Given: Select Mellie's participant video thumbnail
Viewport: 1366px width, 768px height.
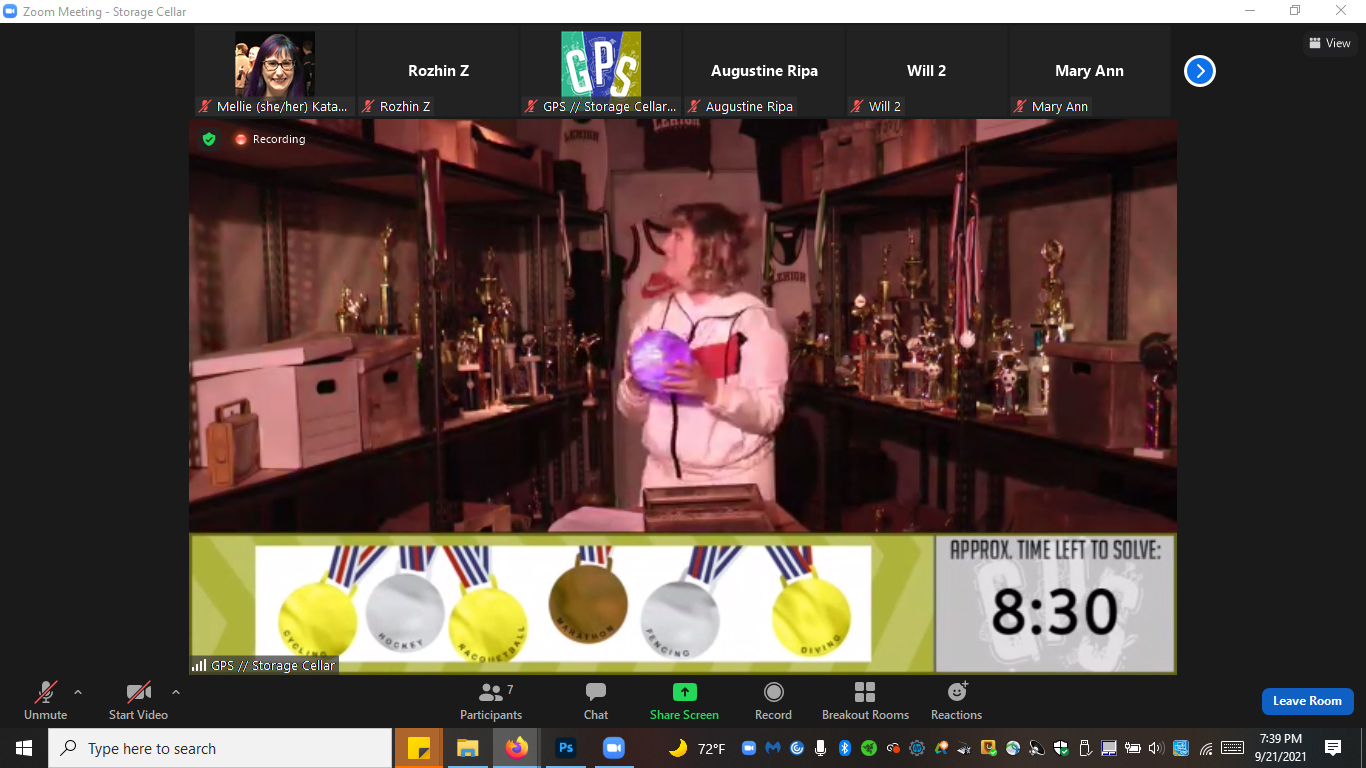Looking at the screenshot, I should 275,71.
